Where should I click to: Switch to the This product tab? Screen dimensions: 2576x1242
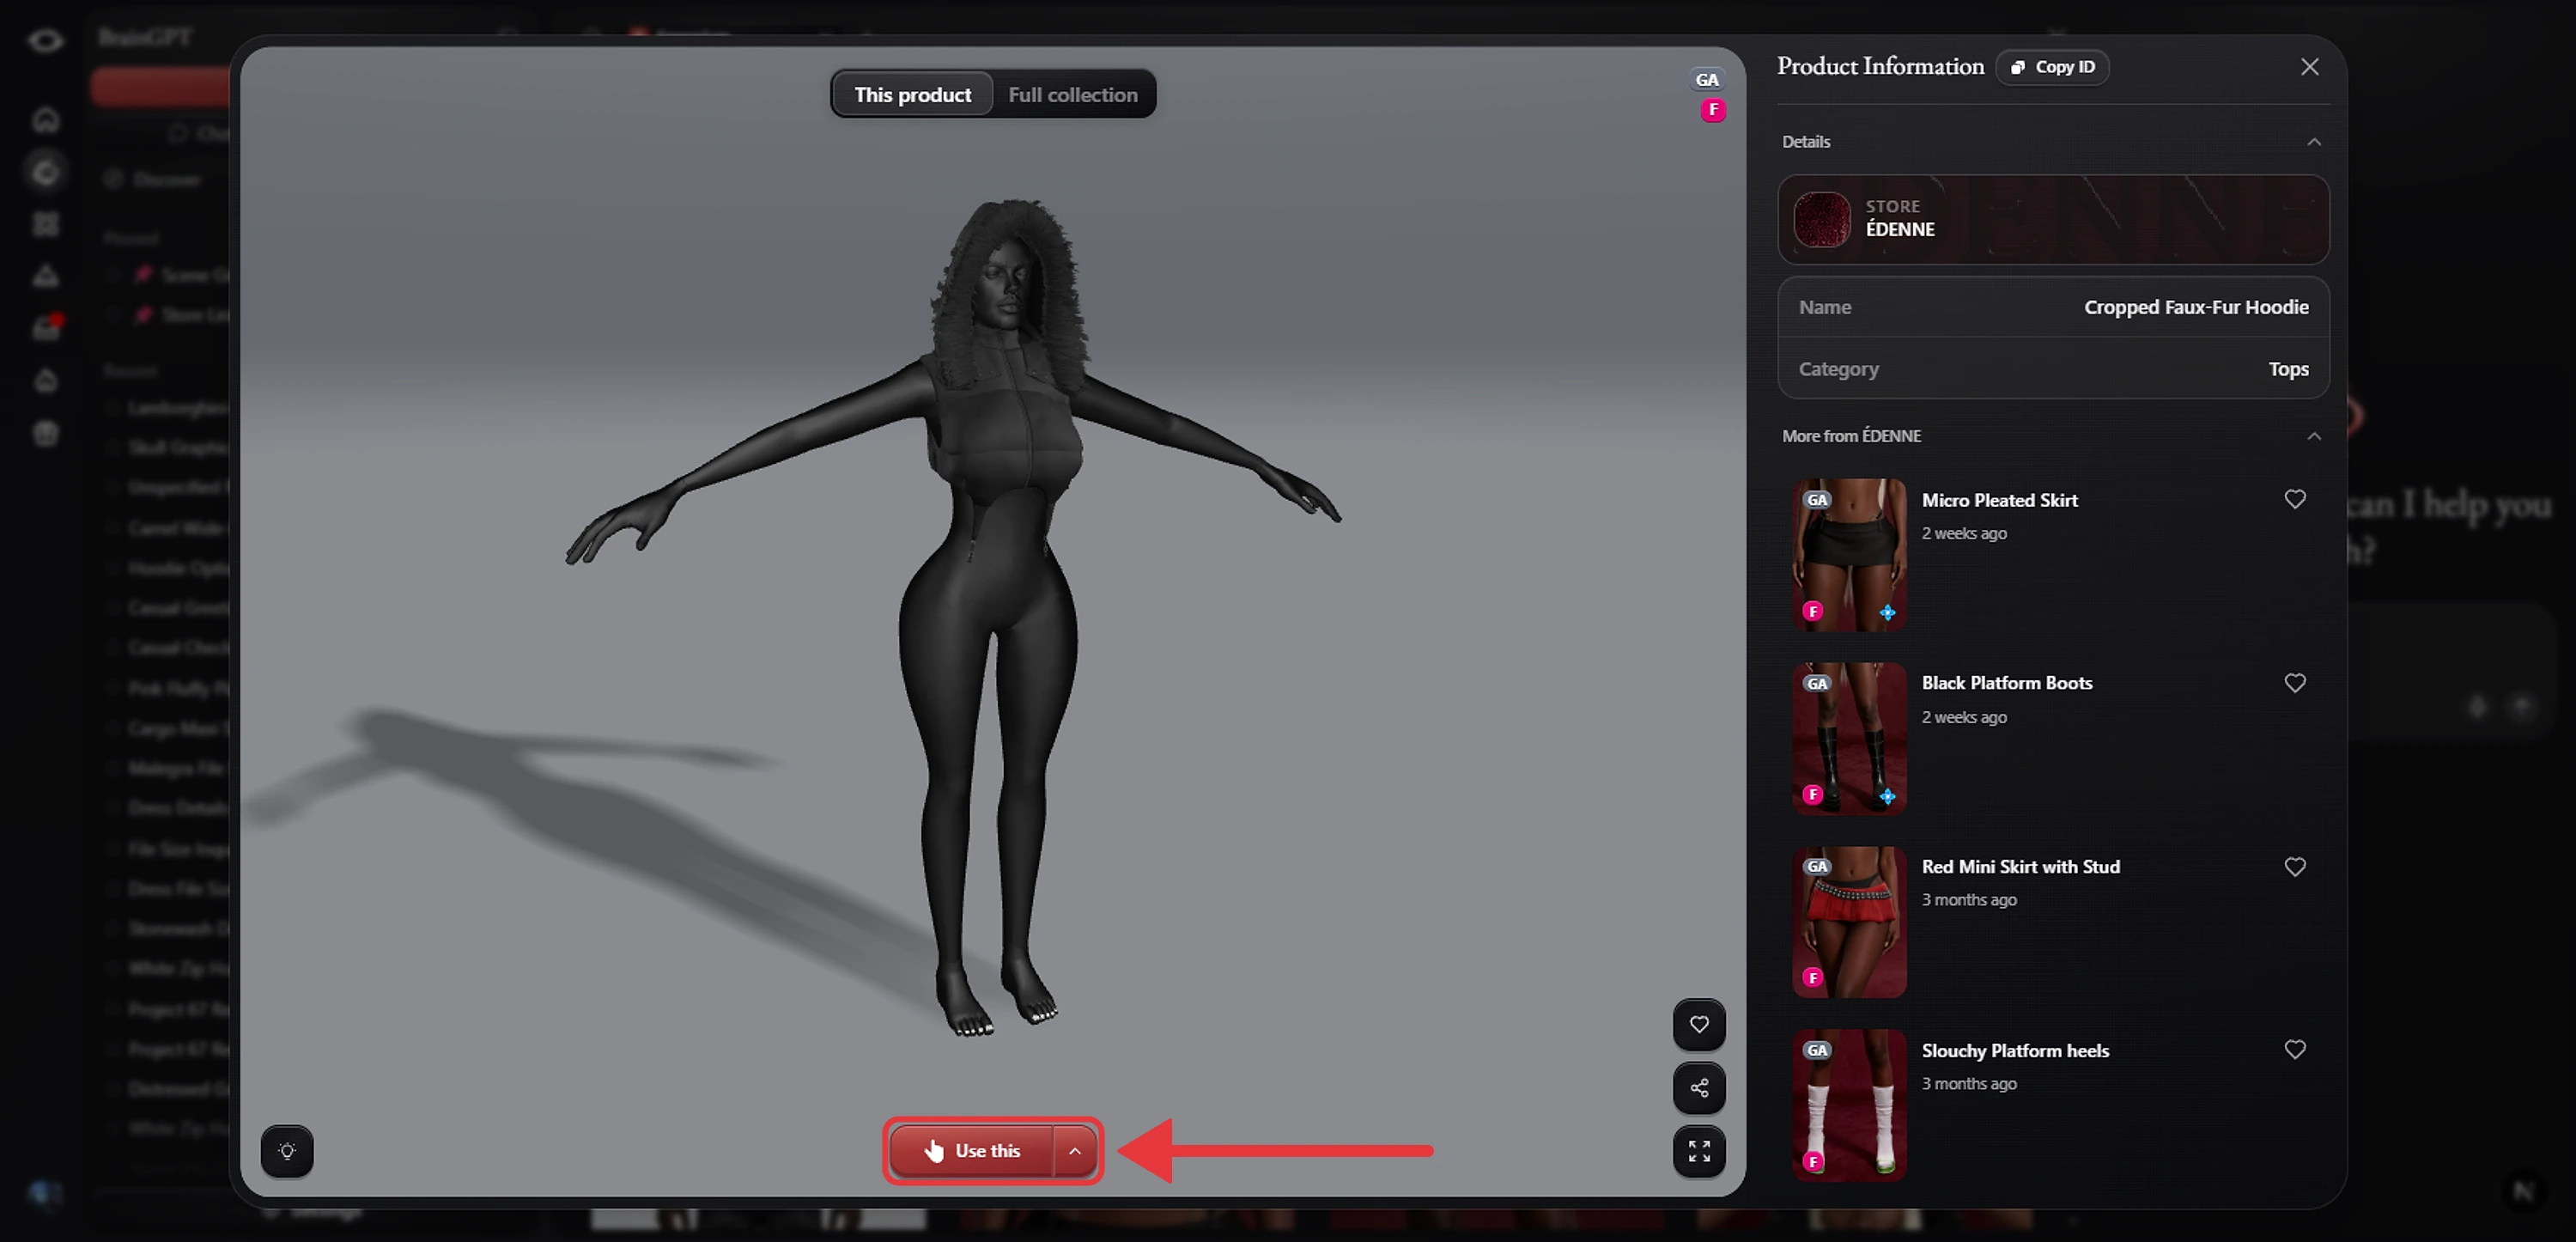click(x=912, y=94)
